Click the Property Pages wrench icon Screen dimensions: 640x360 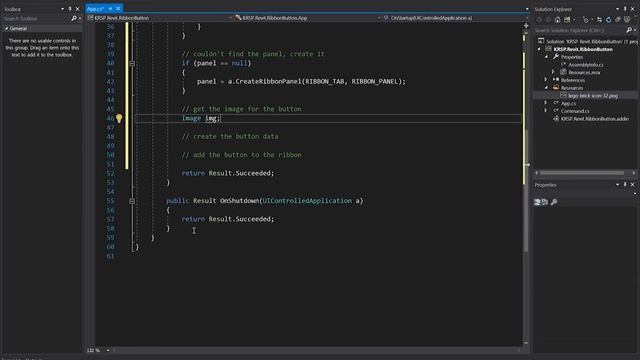(554, 202)
